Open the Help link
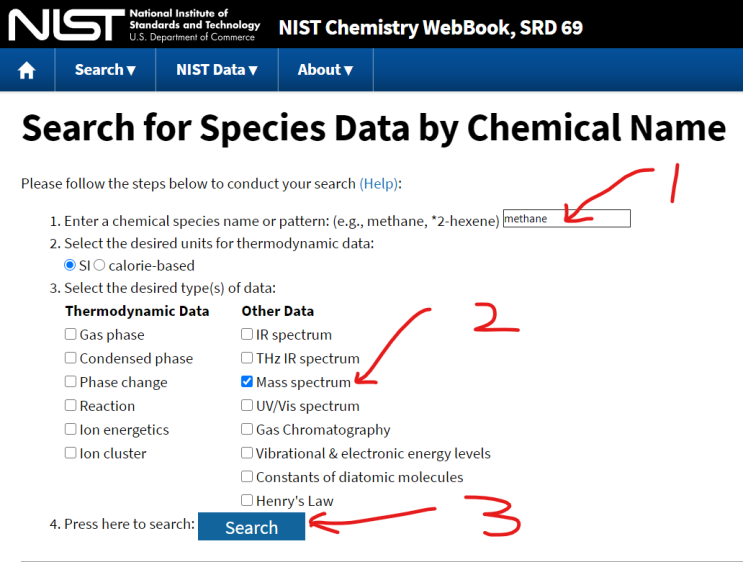Screen dimensions: 743x562 pos(378,184)
